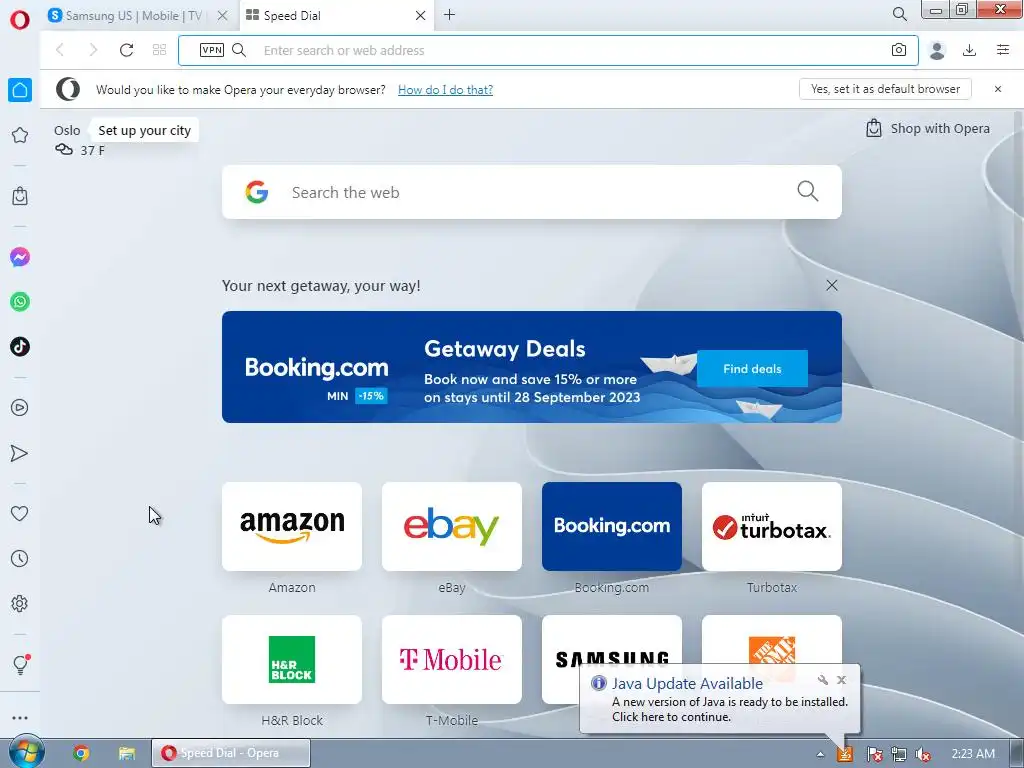Open the T-Mobile speed dial tile

(452, 660)
